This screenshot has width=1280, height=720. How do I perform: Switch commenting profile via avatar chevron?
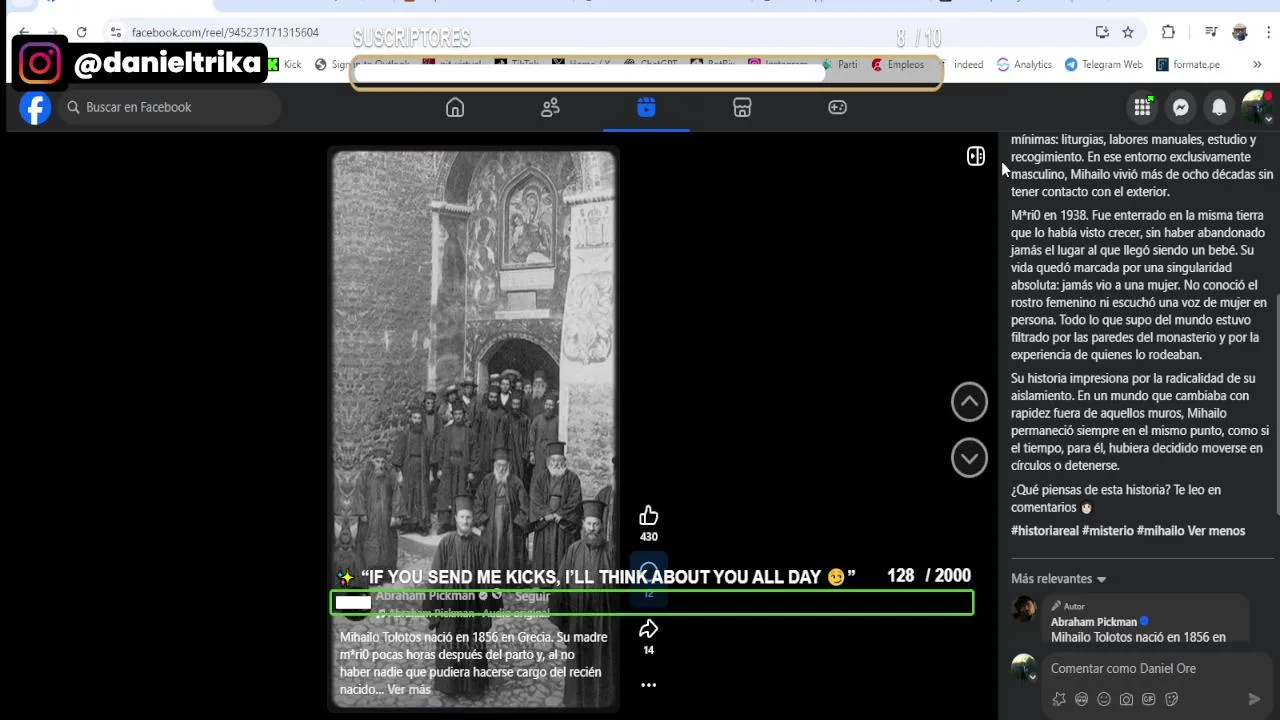coord(1033,677)
